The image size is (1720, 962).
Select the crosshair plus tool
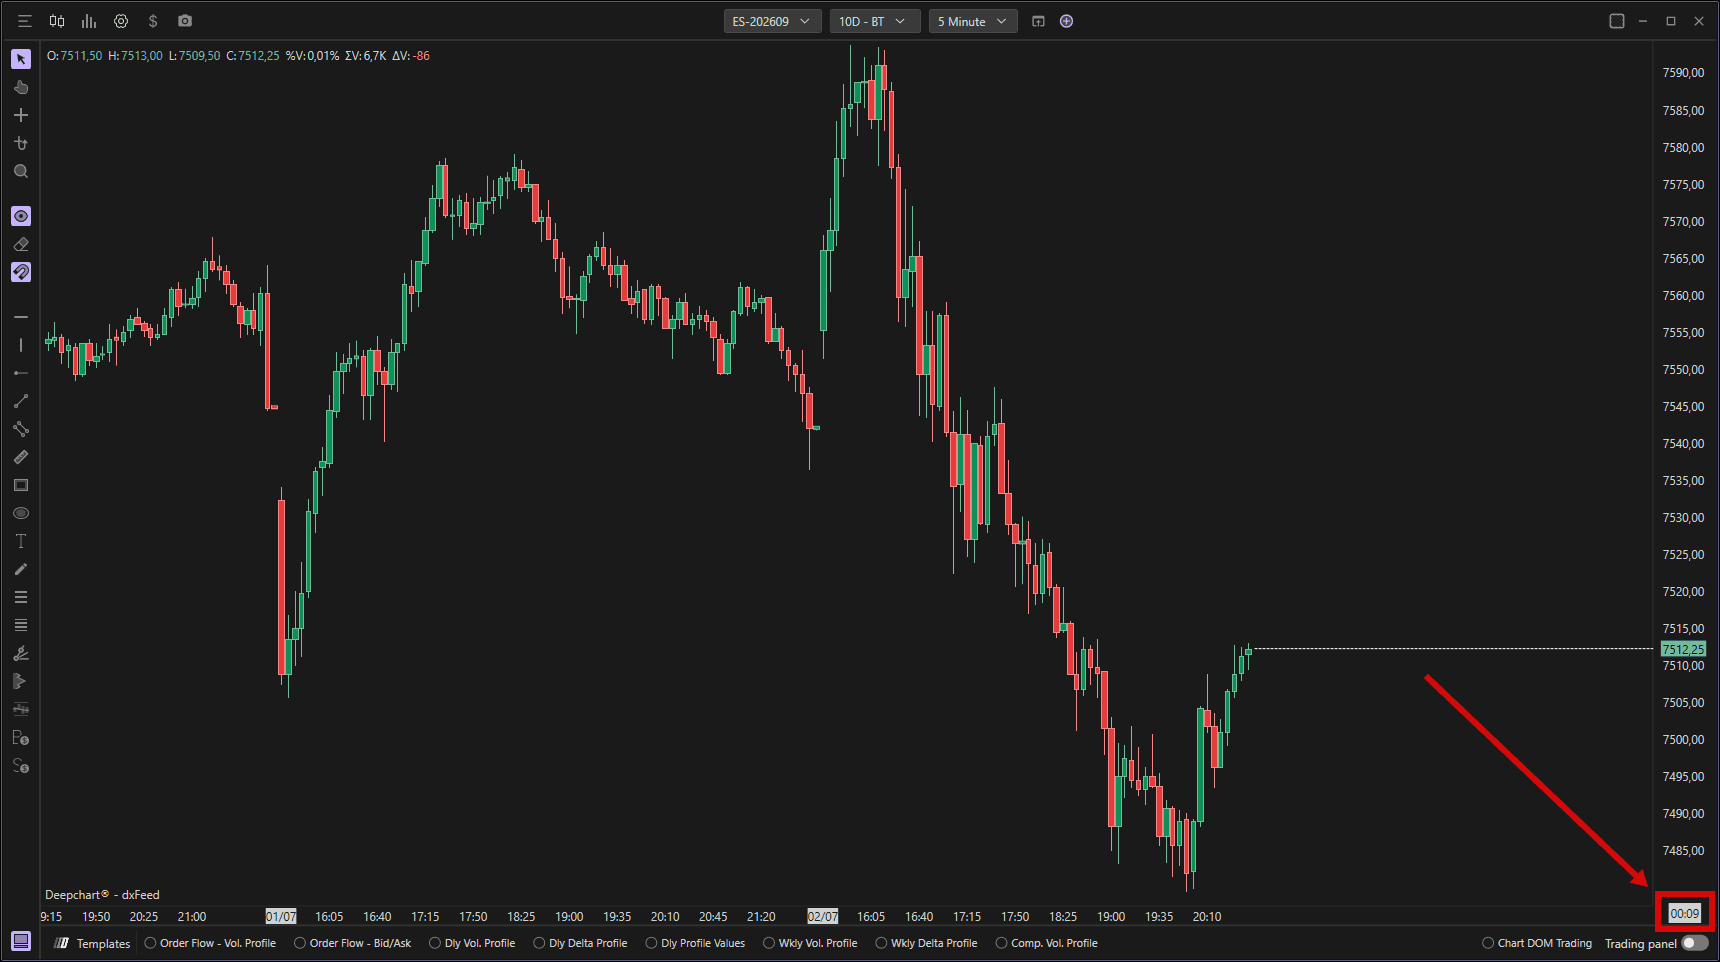coord(21,115)
